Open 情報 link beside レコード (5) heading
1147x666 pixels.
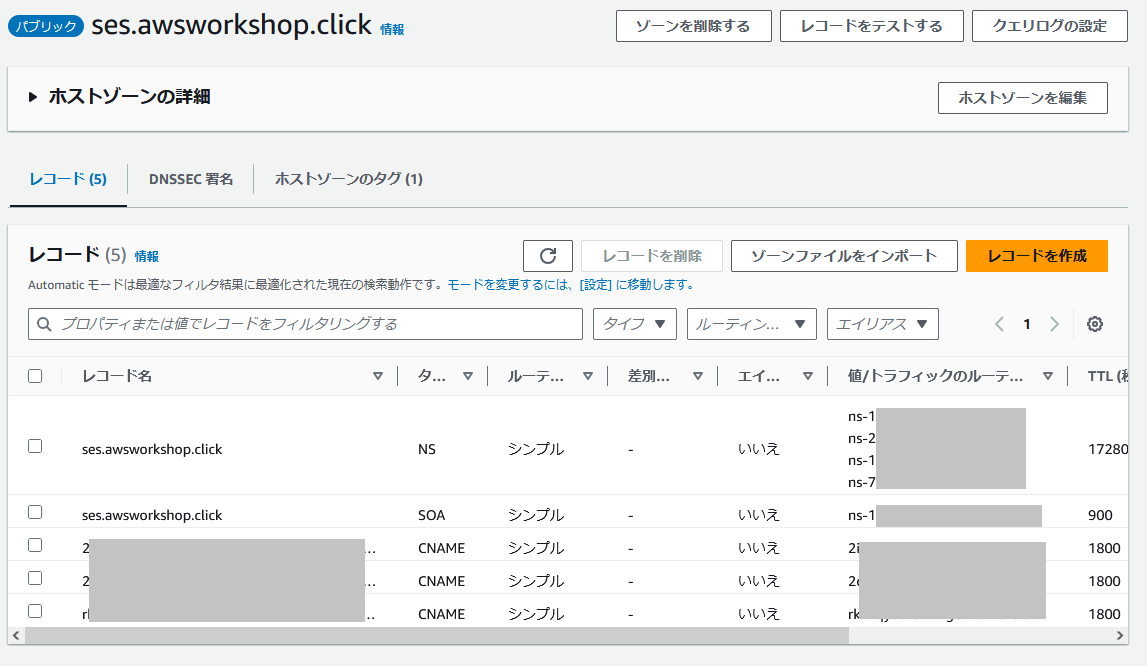[146, 256]
